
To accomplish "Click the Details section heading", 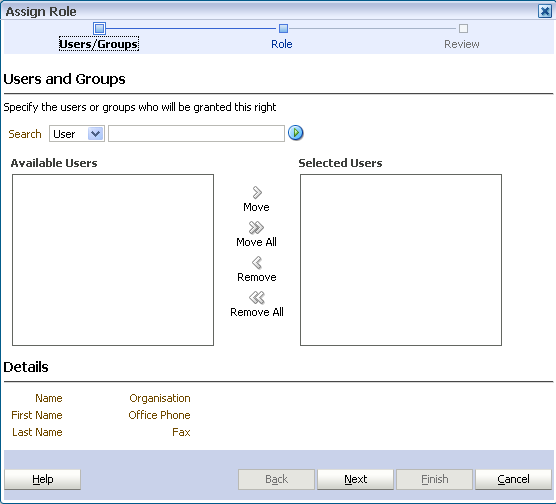I will (26, 367).
